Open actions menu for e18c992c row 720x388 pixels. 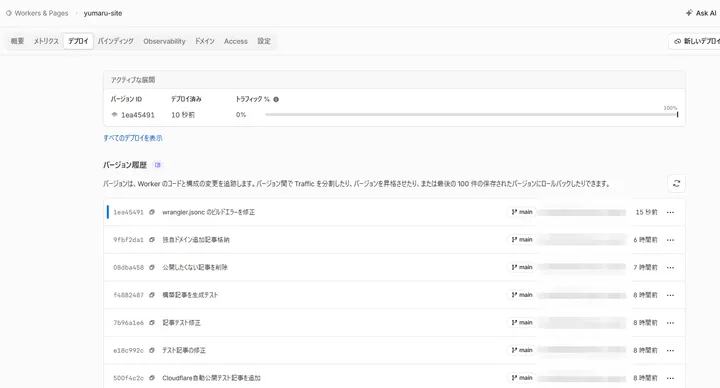pyautogui.click(x=670, y=350)
